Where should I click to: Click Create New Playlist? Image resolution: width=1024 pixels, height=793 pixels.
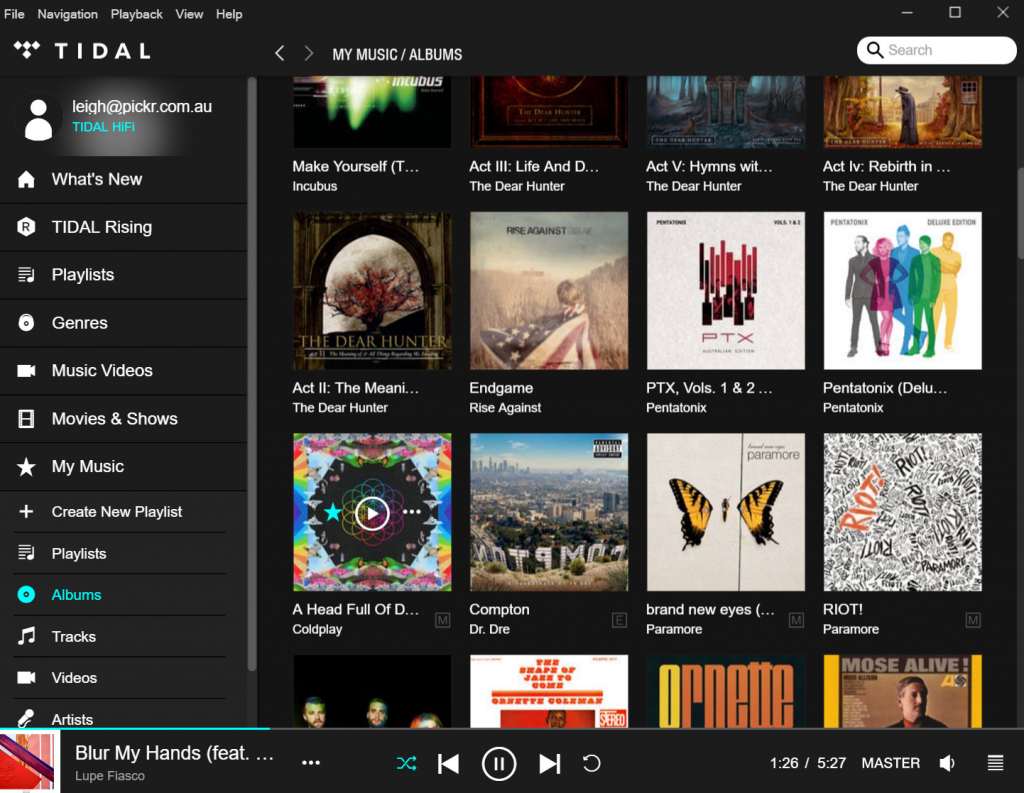click(x=116, y=512)
